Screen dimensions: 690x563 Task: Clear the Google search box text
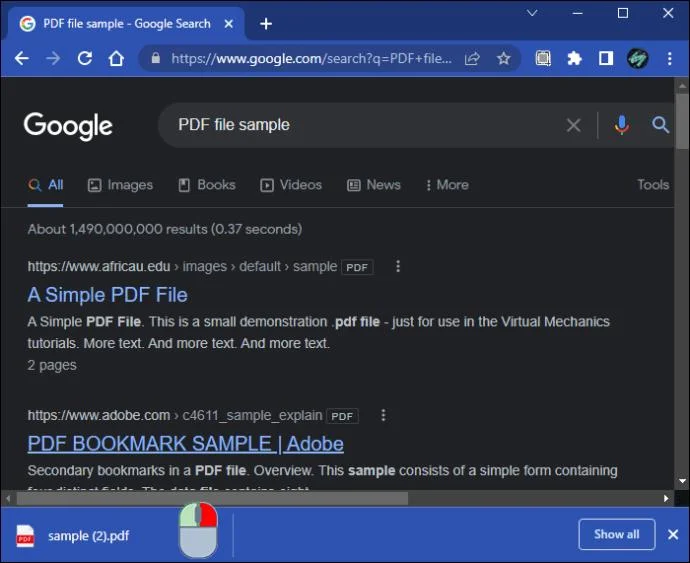click(573, 125)
